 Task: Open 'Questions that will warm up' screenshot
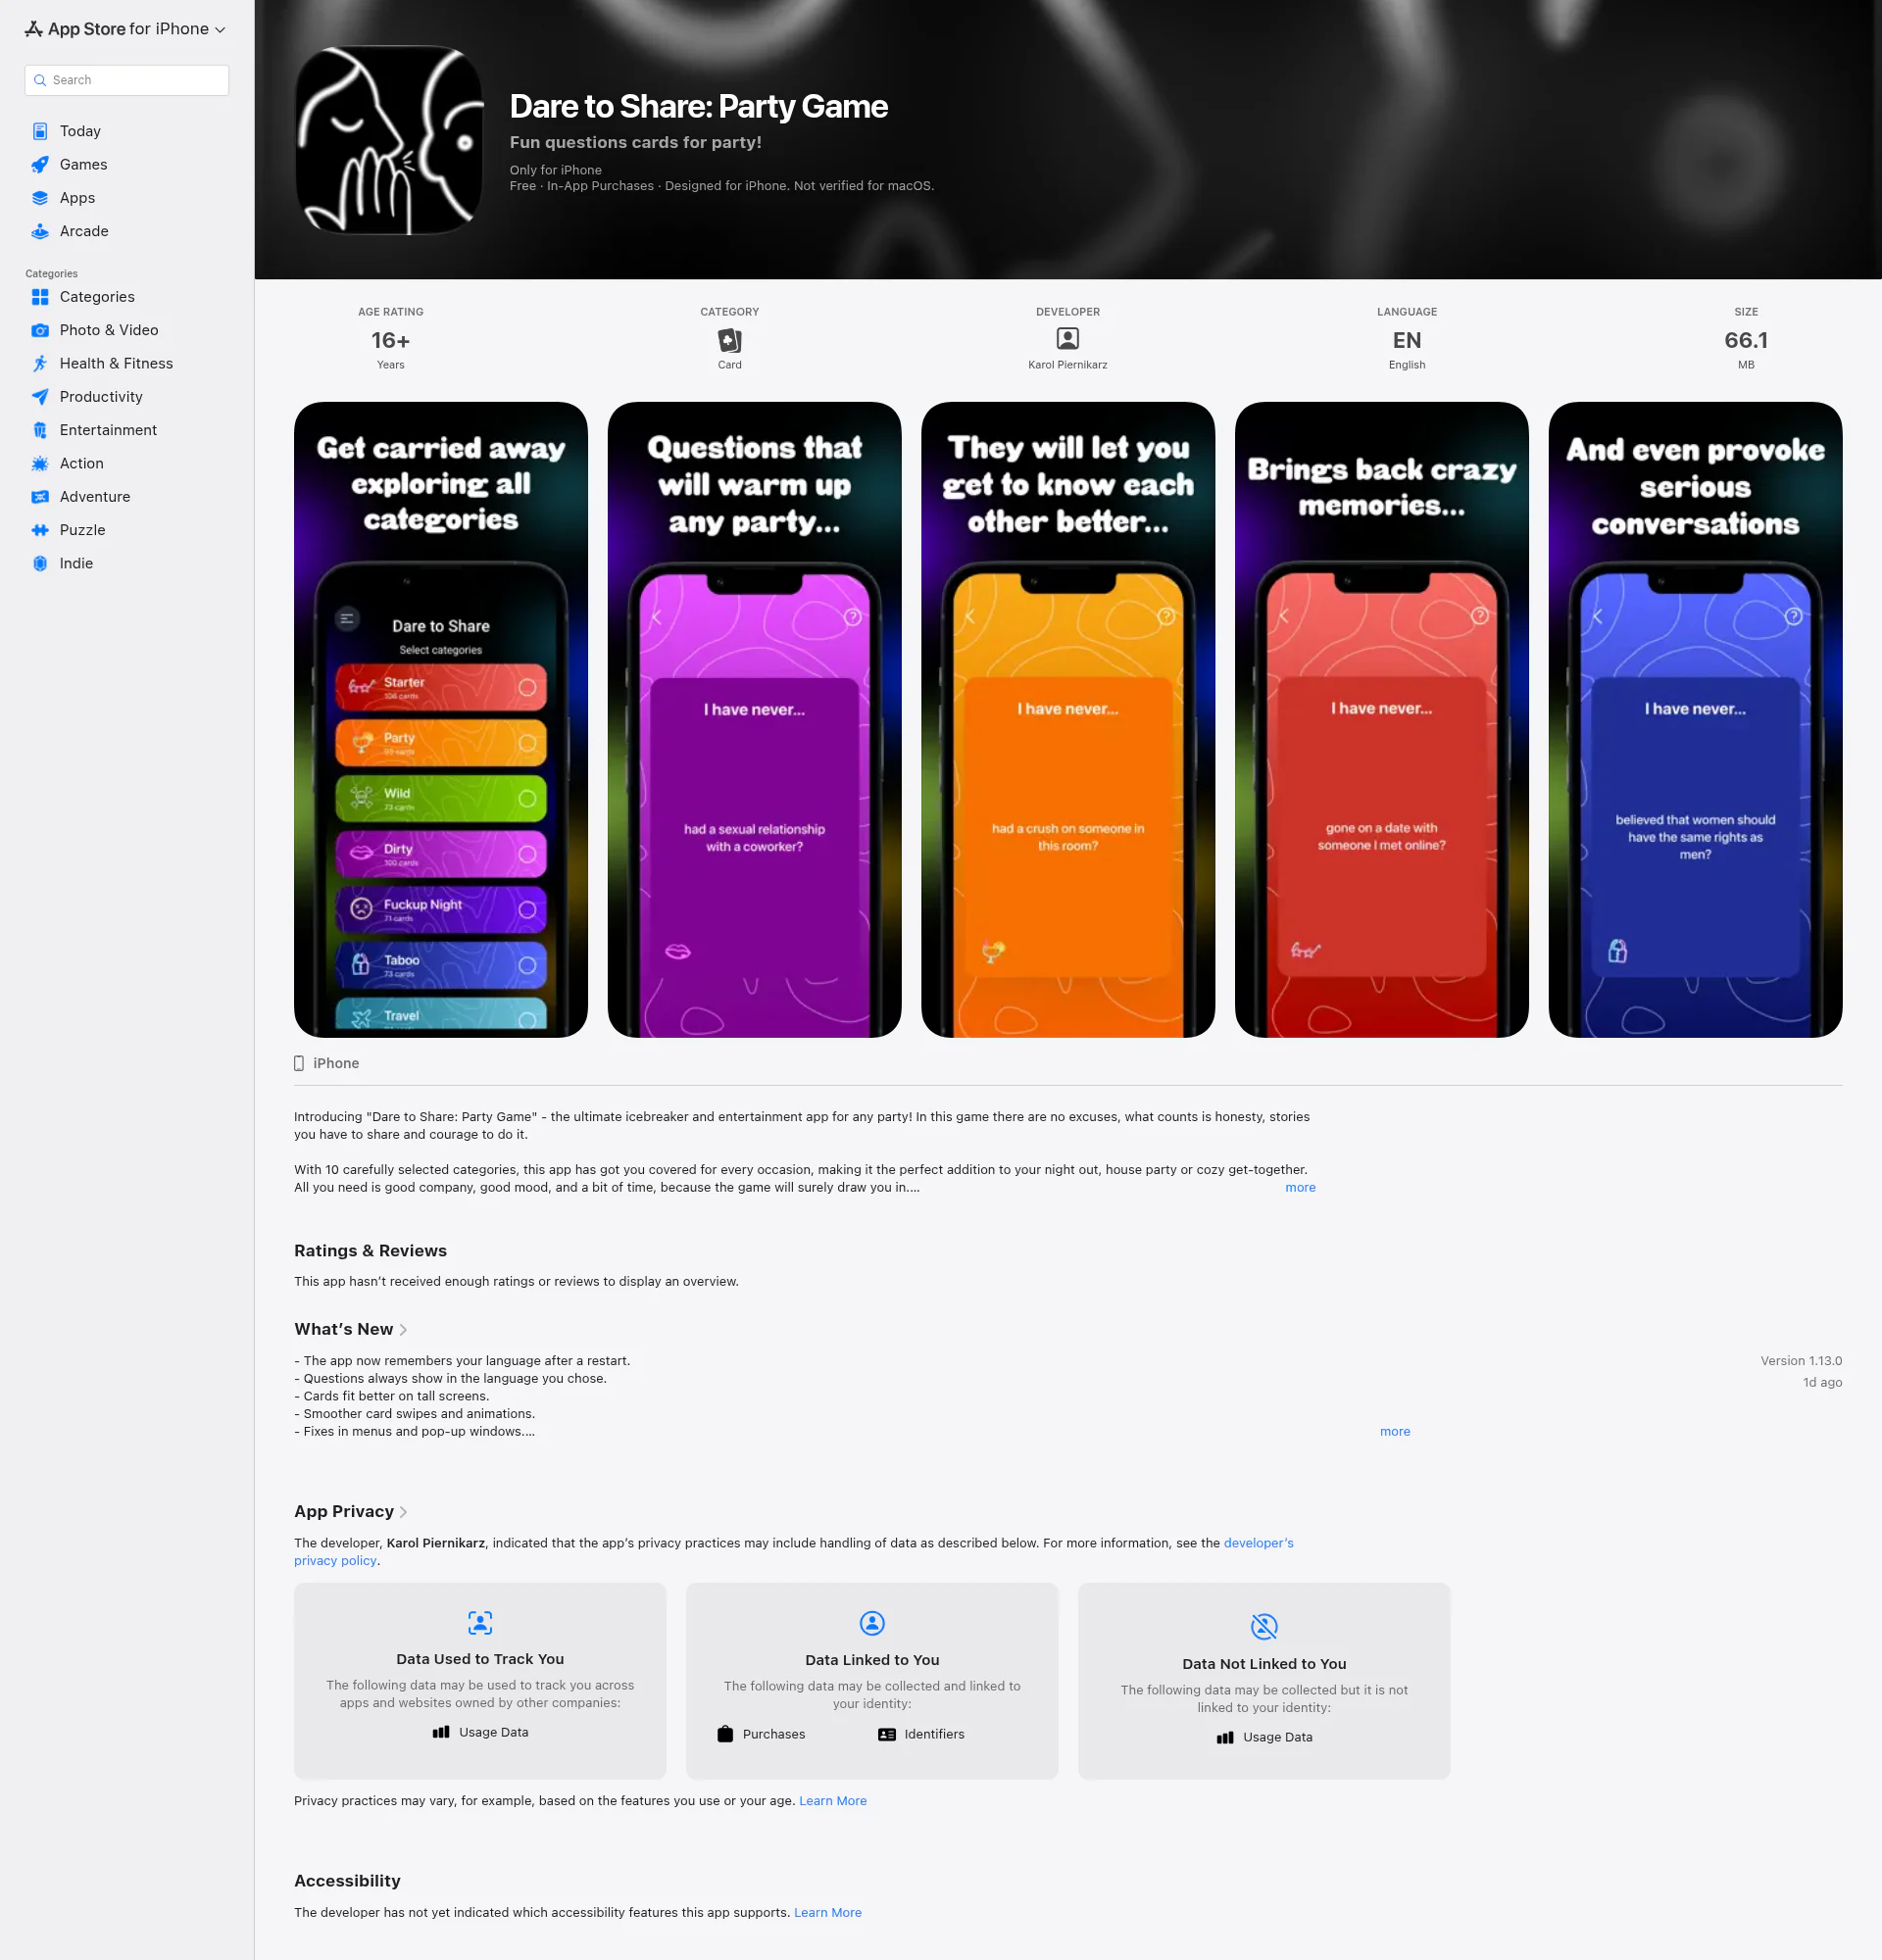(x=755, y=720)
